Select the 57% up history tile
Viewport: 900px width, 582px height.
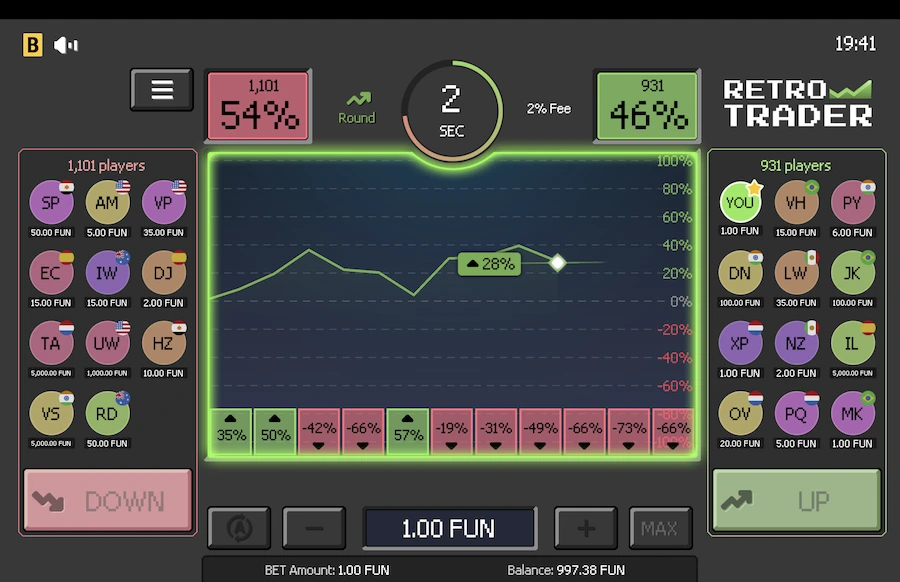coord(408,432)
